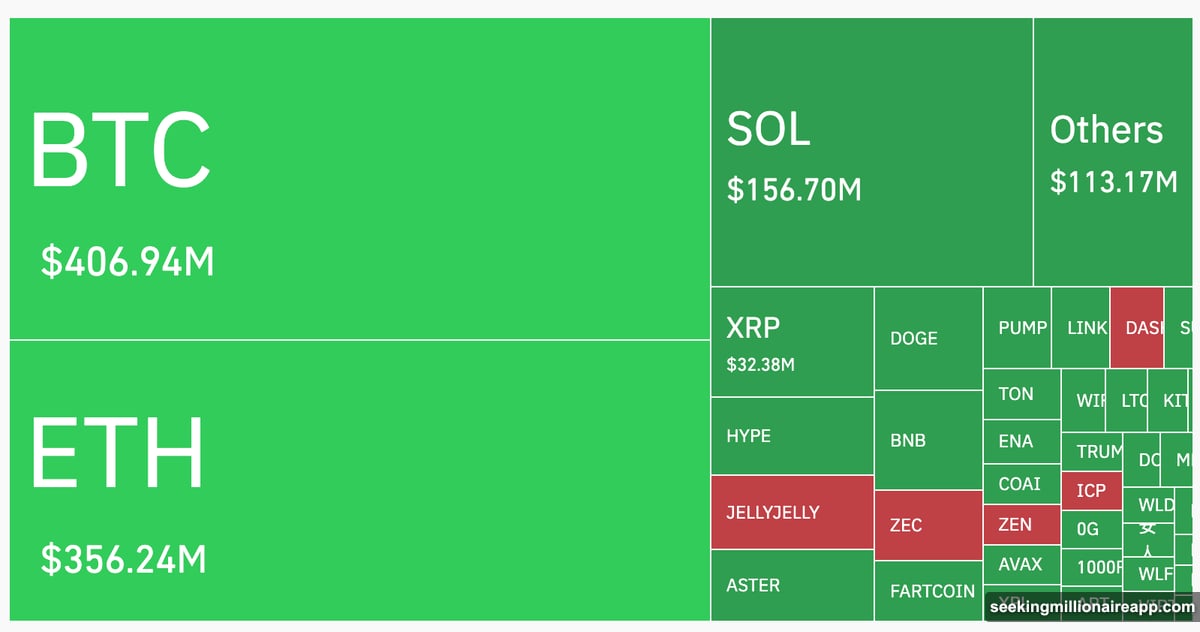Select the BNB tile
The height and width of the screenshot is (632, 1200).
click(928, 440)
